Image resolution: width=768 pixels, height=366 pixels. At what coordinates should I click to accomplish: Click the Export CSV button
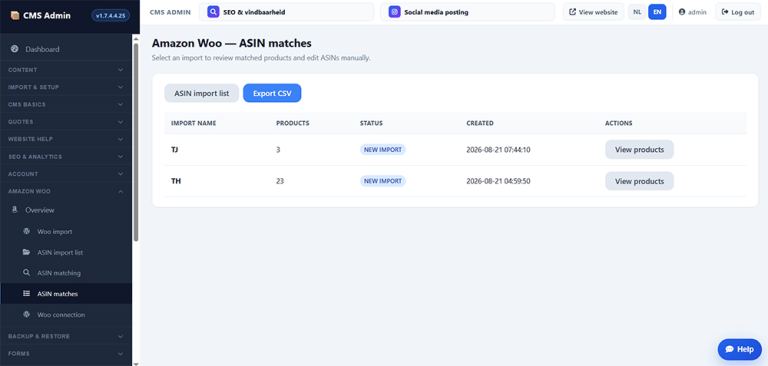coord(272,93)
